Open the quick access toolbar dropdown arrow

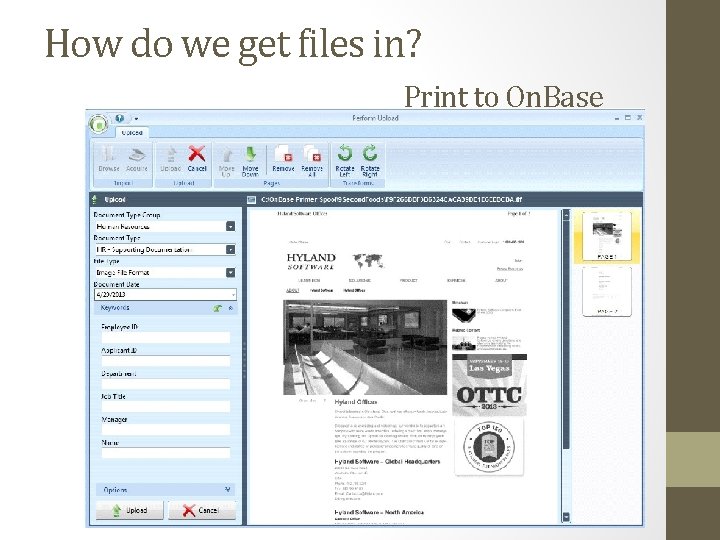tap(136, 118)
